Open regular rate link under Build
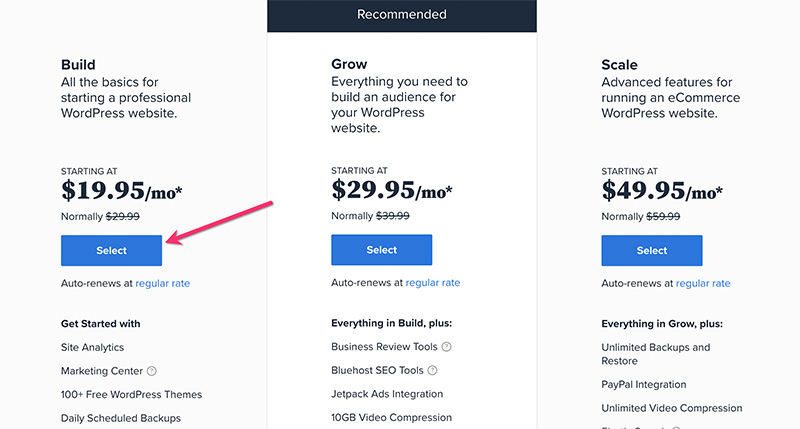The image size is (800, 429). (x=163, y=284)
